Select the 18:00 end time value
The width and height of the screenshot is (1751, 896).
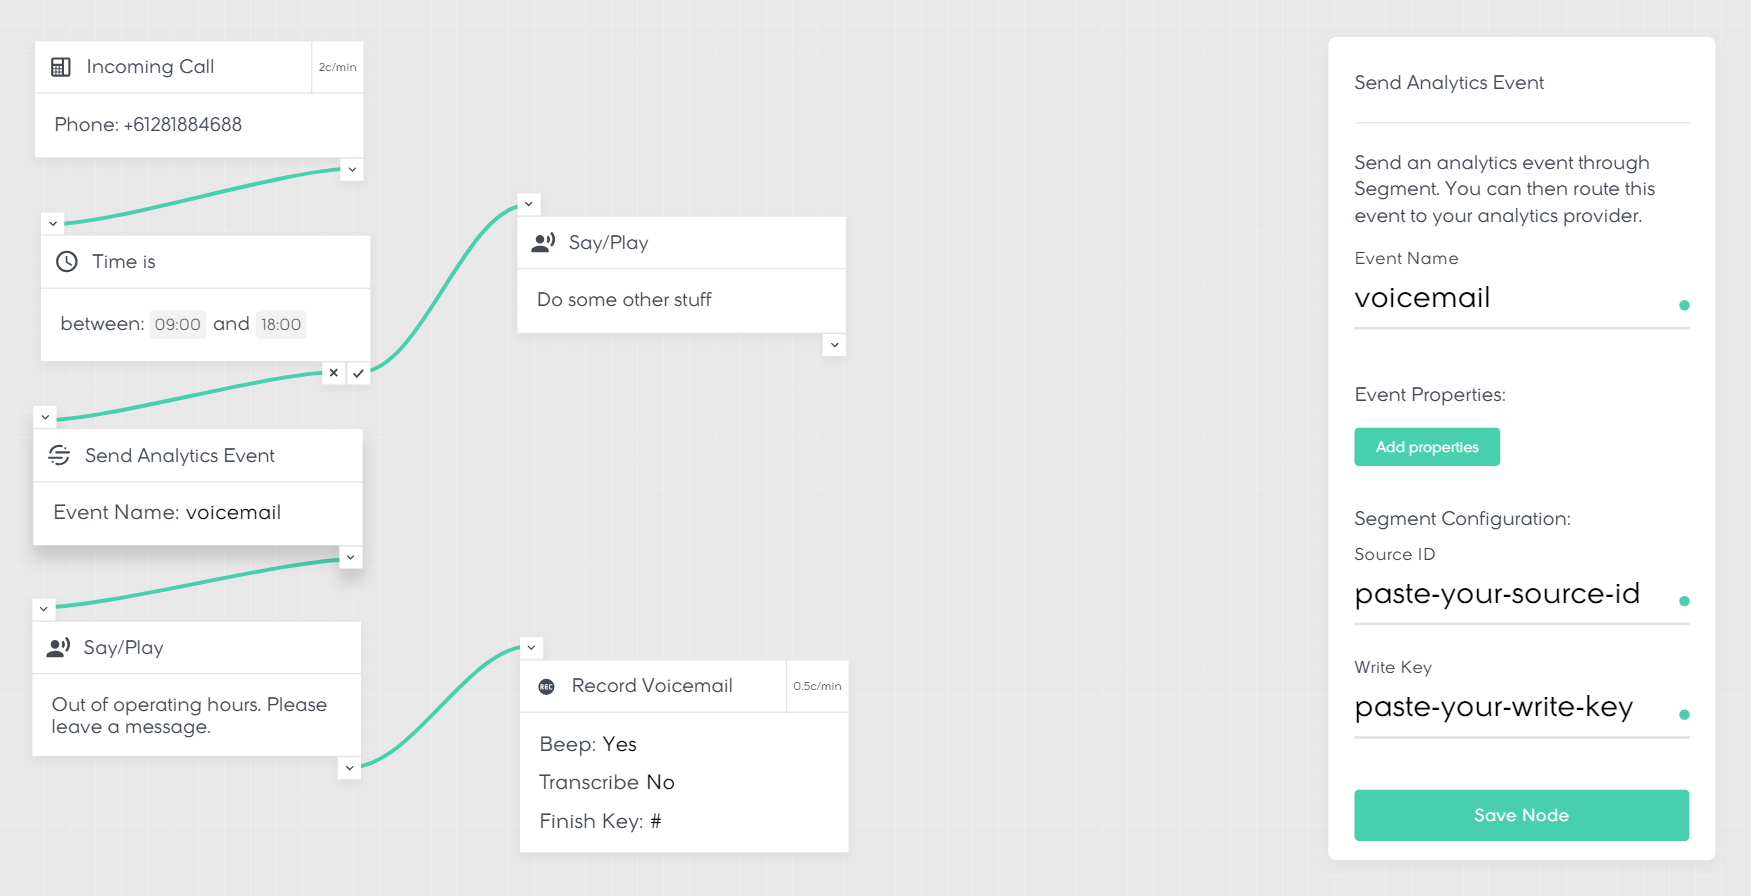coord(281,324)
